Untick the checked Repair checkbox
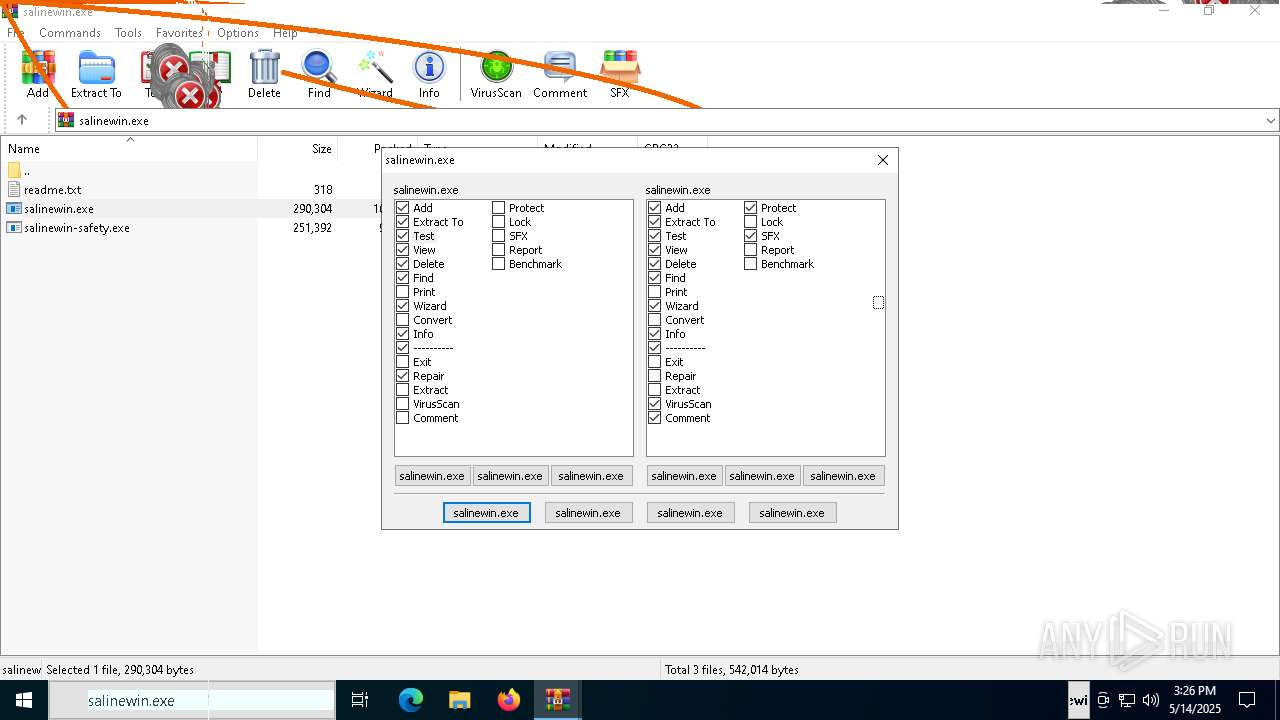This screenshot has height=720, width=1280. pyautogui.click(x=403, y=376)
